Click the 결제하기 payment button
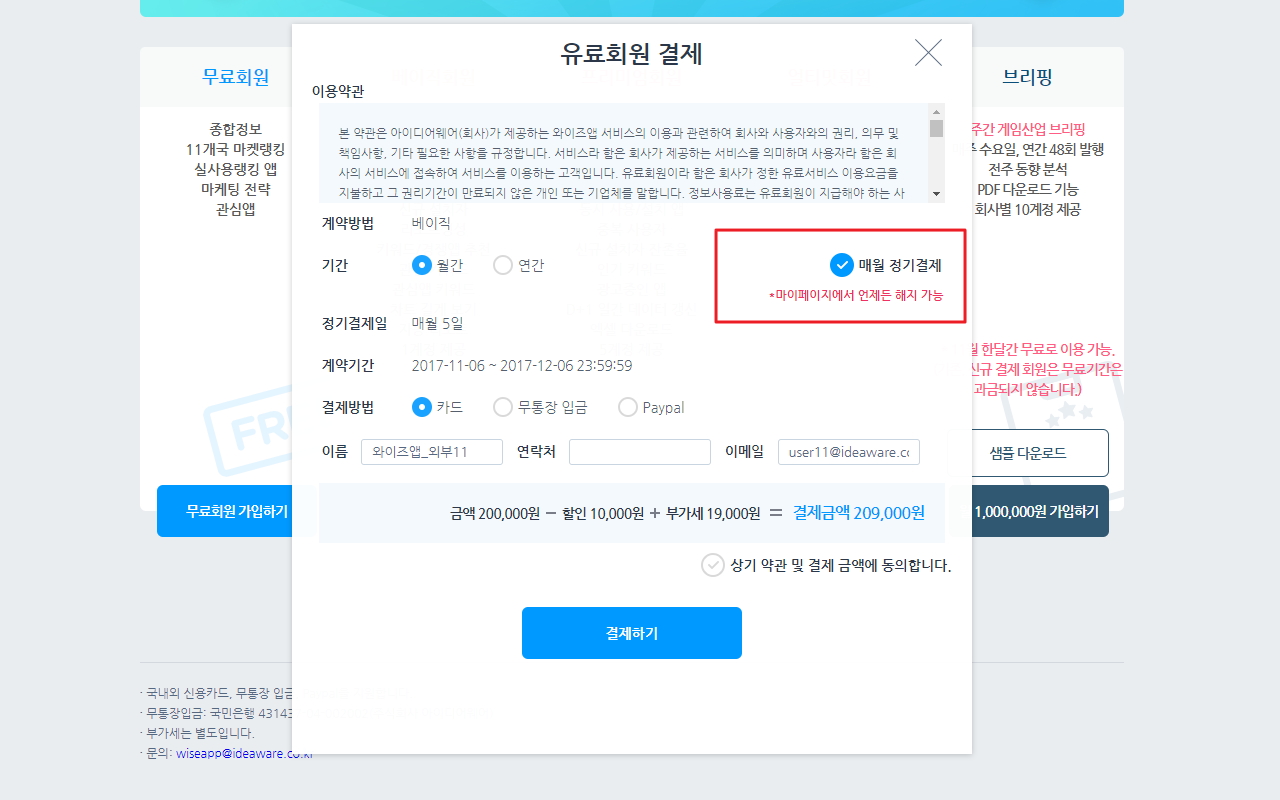Screen dimensions: 1280x800 click(x=631, y=632)
